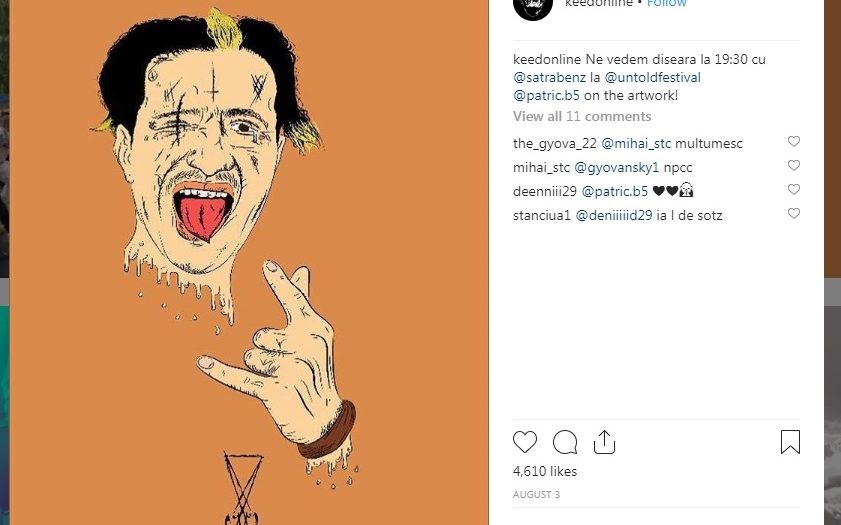
Task: Open stanciua1's username in comments
Action: click(541, 215)
